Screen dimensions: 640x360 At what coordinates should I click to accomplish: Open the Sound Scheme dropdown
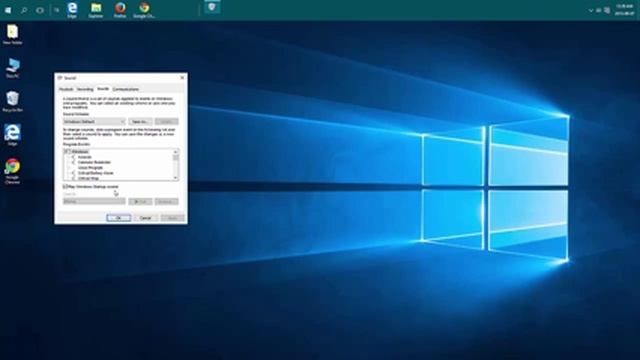(x=94, y=122)
